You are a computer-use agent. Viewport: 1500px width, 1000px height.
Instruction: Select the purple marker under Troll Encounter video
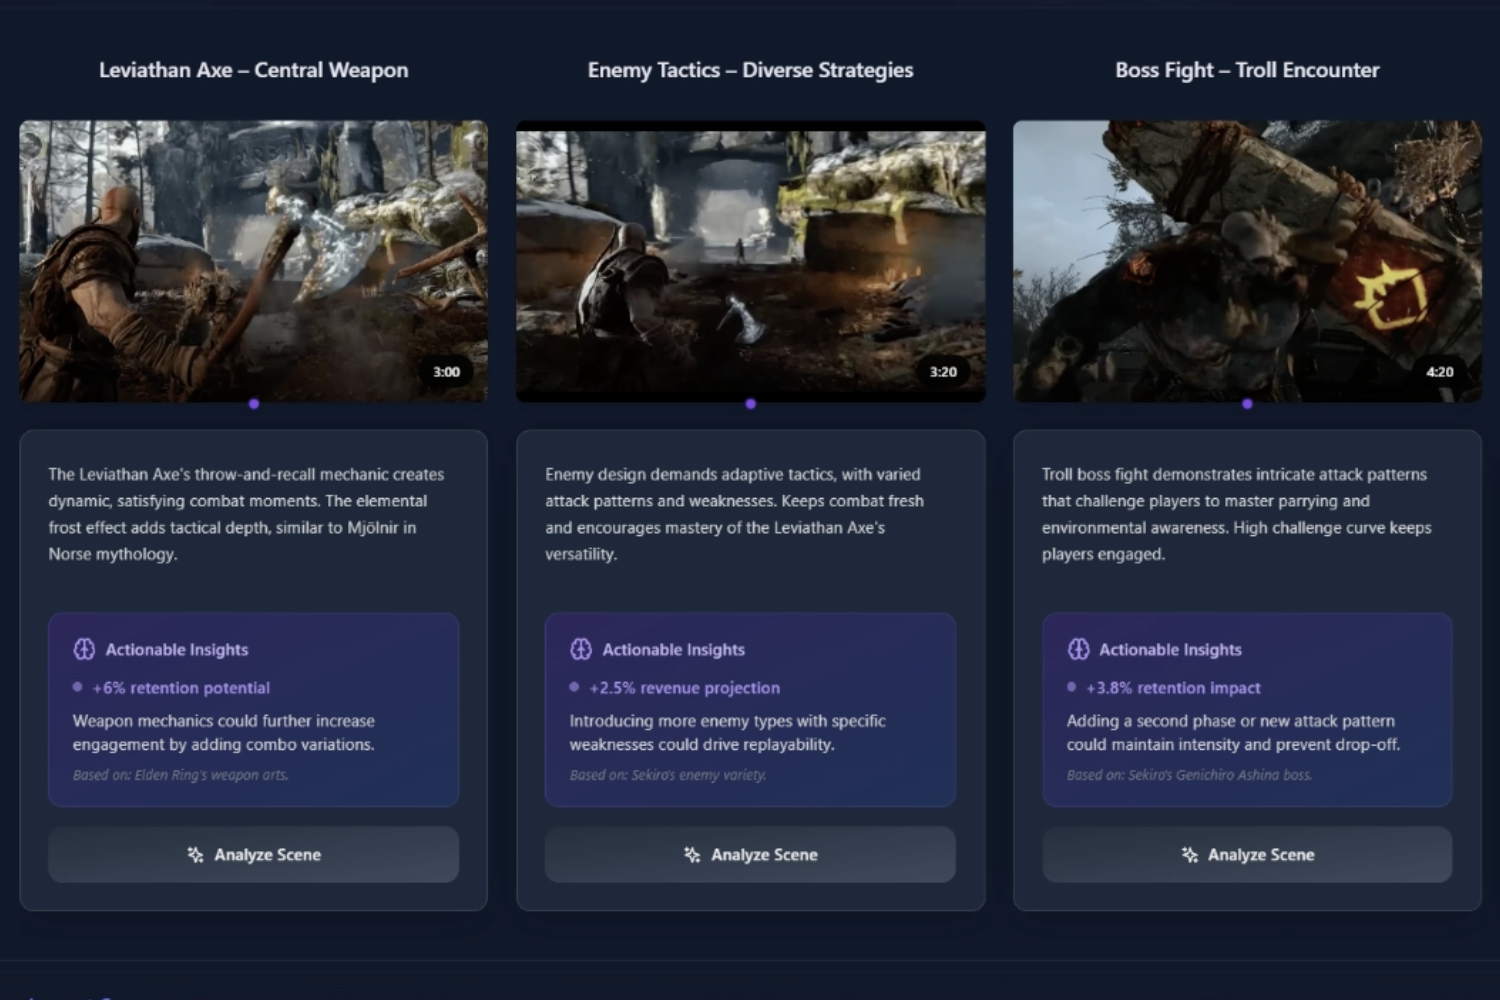[1247, 404]
